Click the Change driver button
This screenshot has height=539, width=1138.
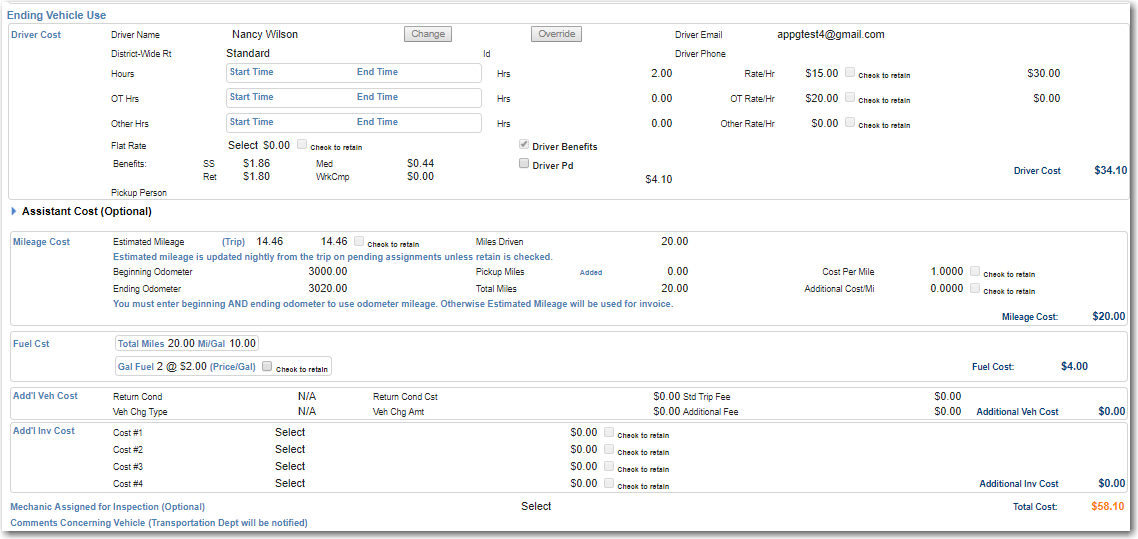[427, 34]
